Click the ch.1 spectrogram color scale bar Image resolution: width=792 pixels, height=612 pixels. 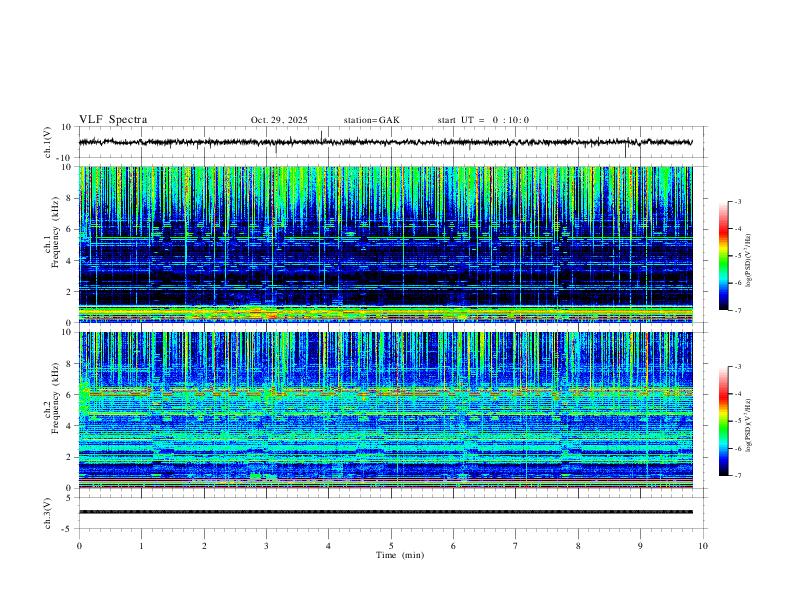click(724, 256)
